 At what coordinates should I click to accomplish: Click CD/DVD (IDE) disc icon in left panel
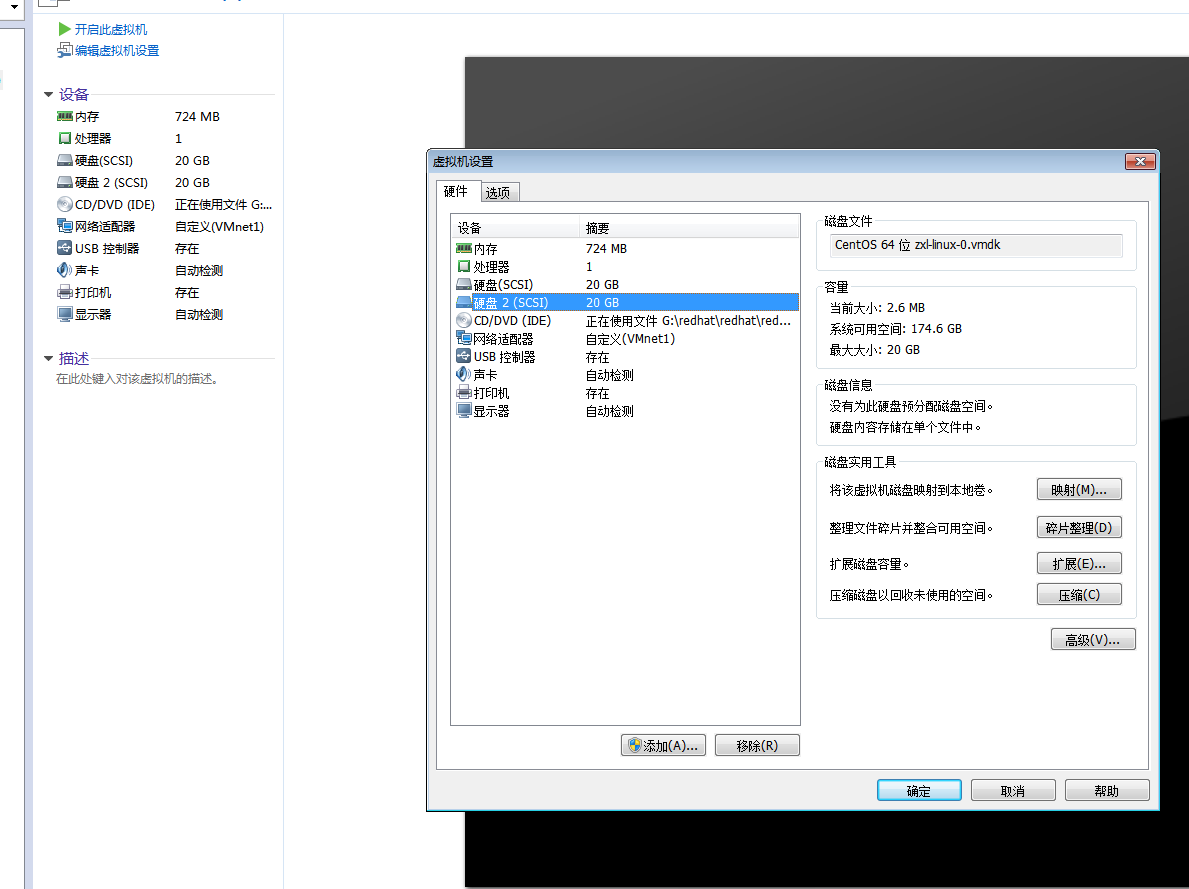click(x=64, y=204)
